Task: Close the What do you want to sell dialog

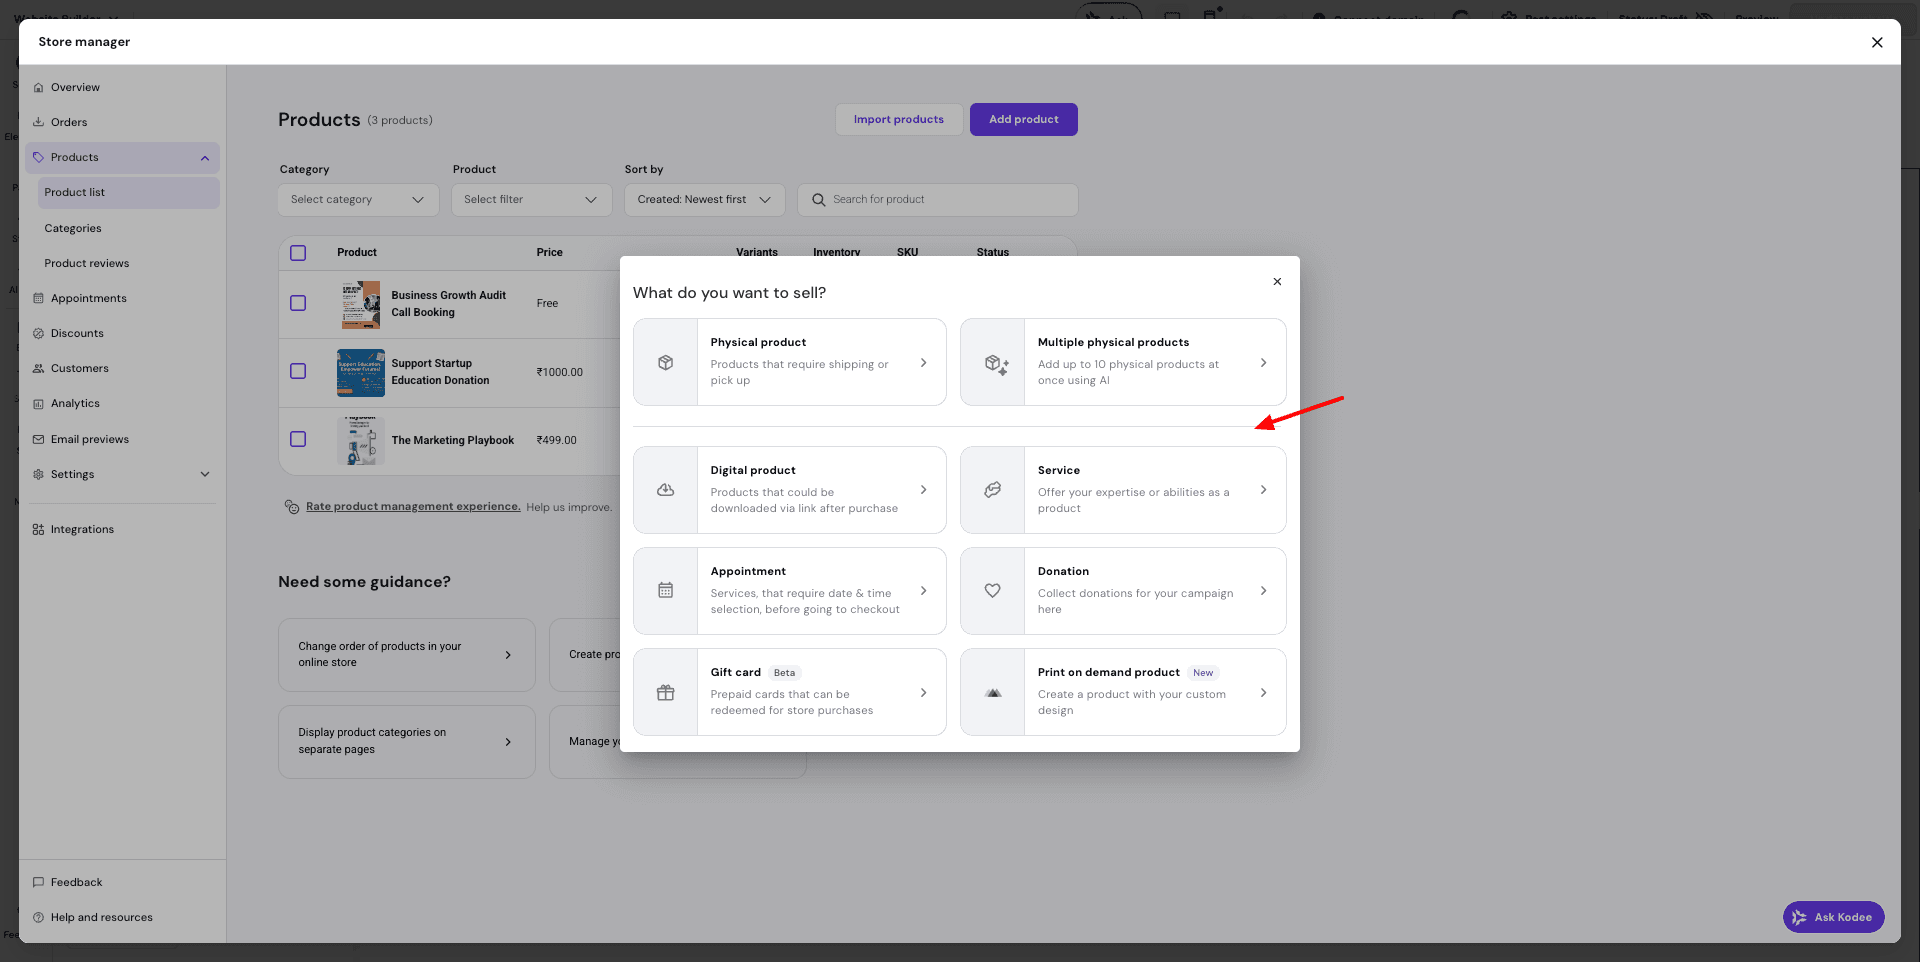Action: [1277, 282]
